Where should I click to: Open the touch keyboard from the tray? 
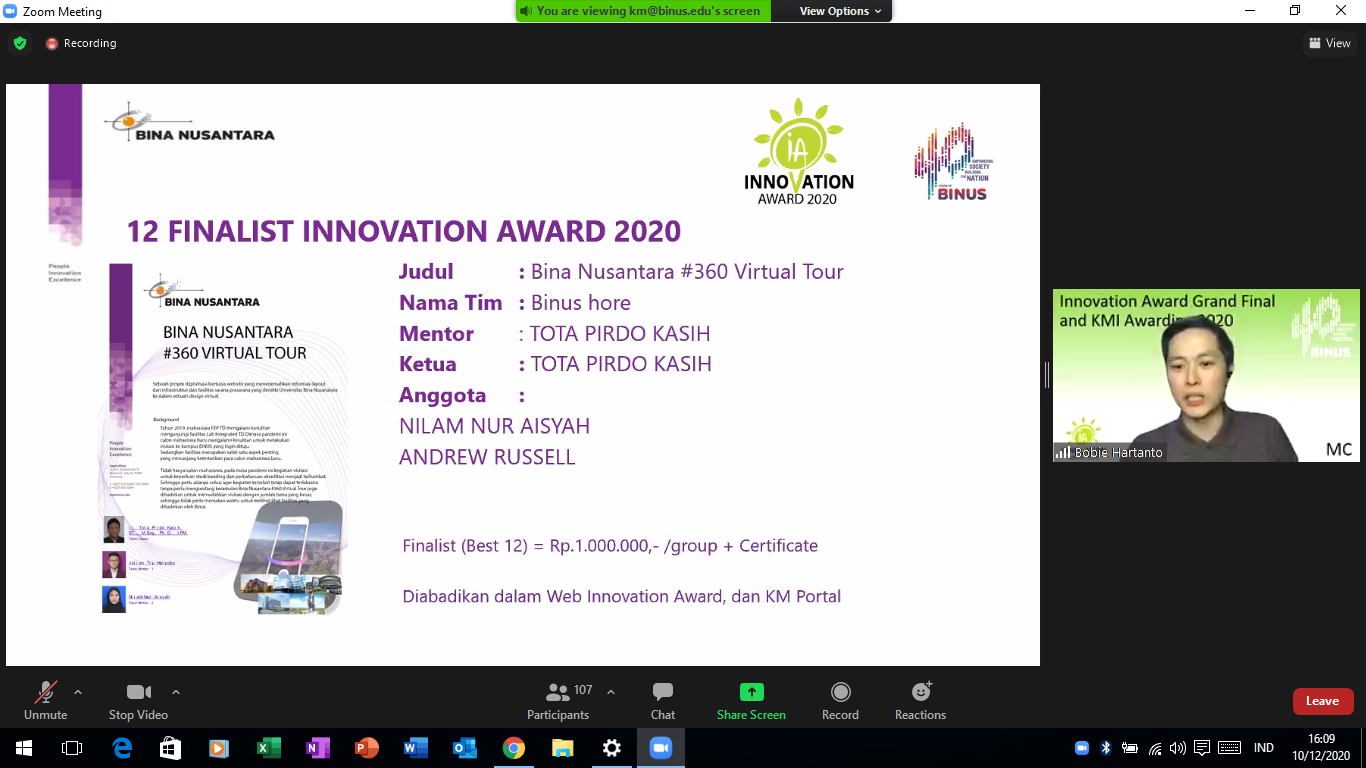click(x=1229, y=748)
